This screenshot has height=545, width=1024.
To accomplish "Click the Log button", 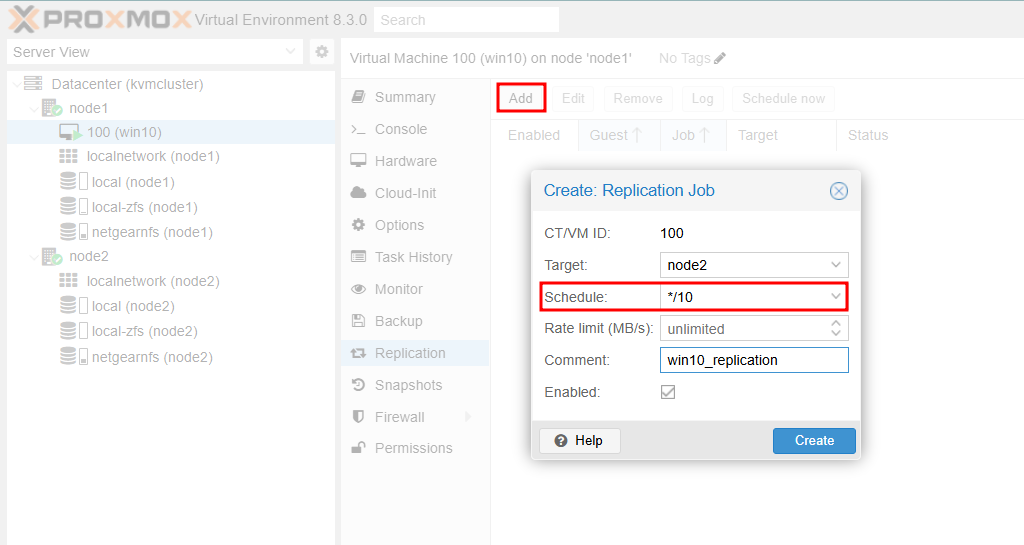I will coord(702,98).
